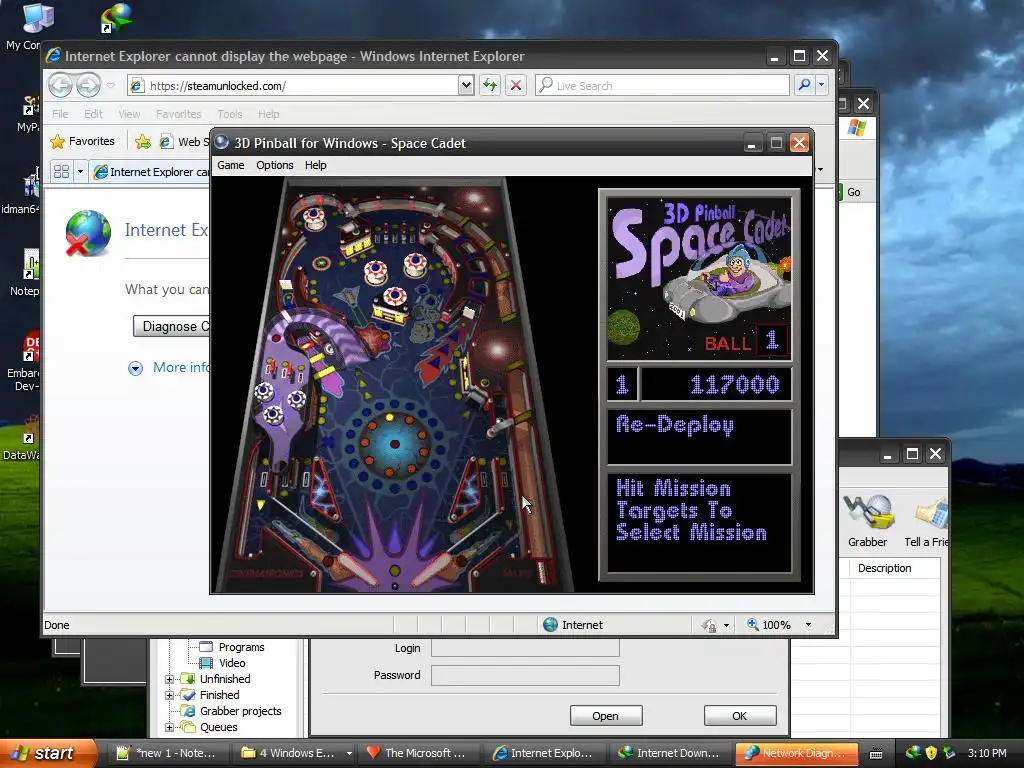
Task: Expand the Queues tree node
Action: (169, 727)
